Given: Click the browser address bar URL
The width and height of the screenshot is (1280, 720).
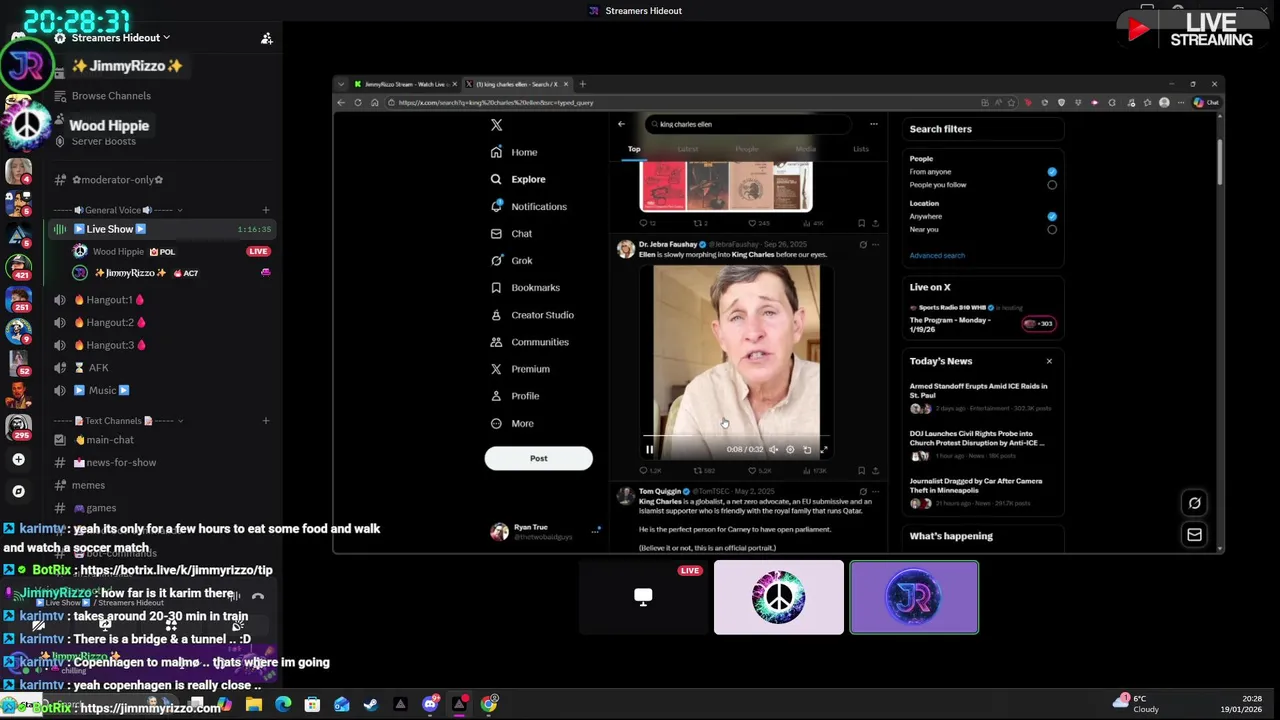Looking at the screenshot, I should [x=497, y=103].
